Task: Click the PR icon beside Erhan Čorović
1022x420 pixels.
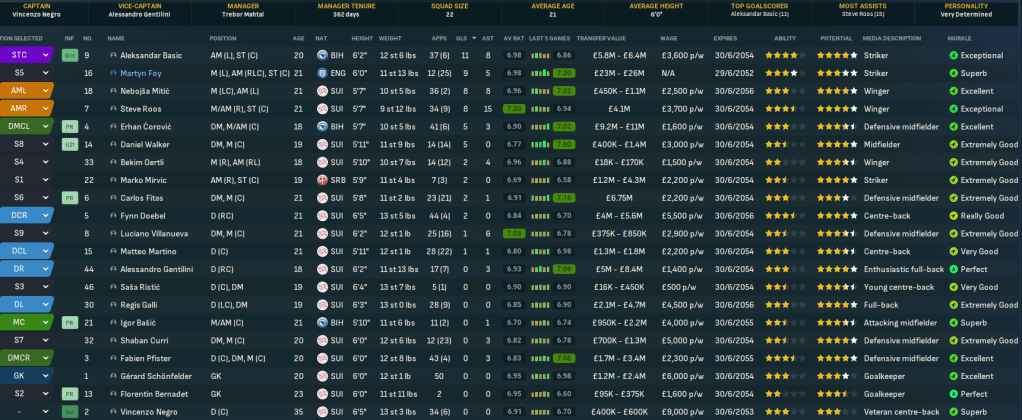Action: coord(69,127)
